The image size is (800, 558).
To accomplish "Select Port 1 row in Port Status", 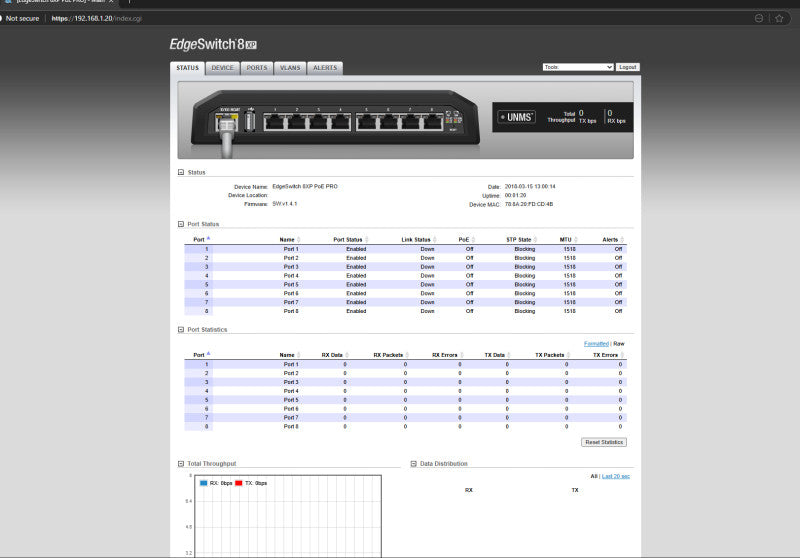I will [406, 249].
